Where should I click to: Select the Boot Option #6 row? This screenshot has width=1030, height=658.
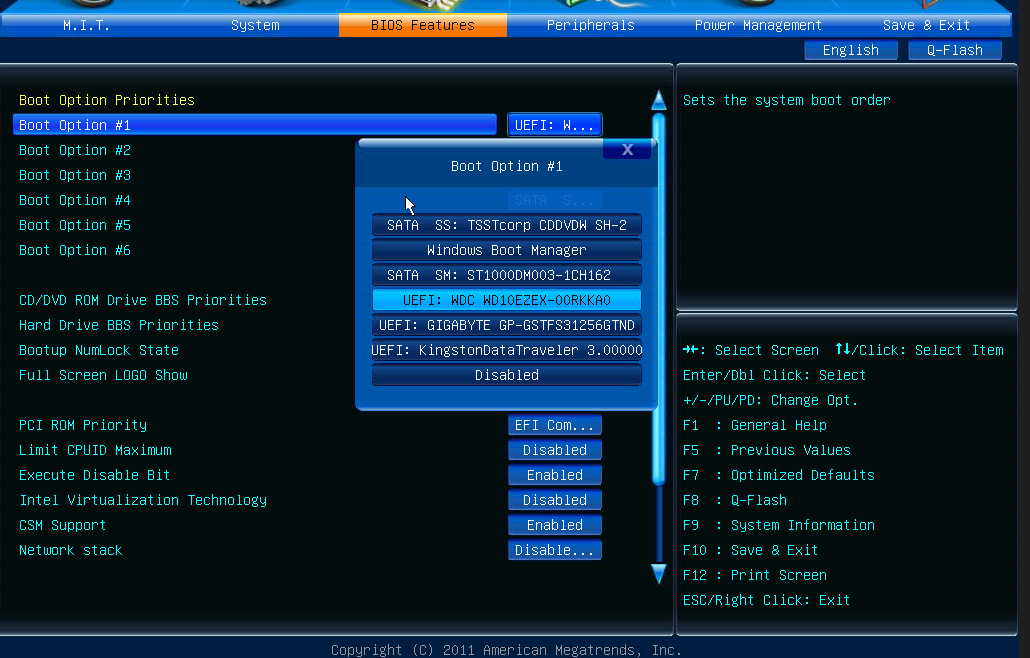pyautogui.click(x=75, y=250)
